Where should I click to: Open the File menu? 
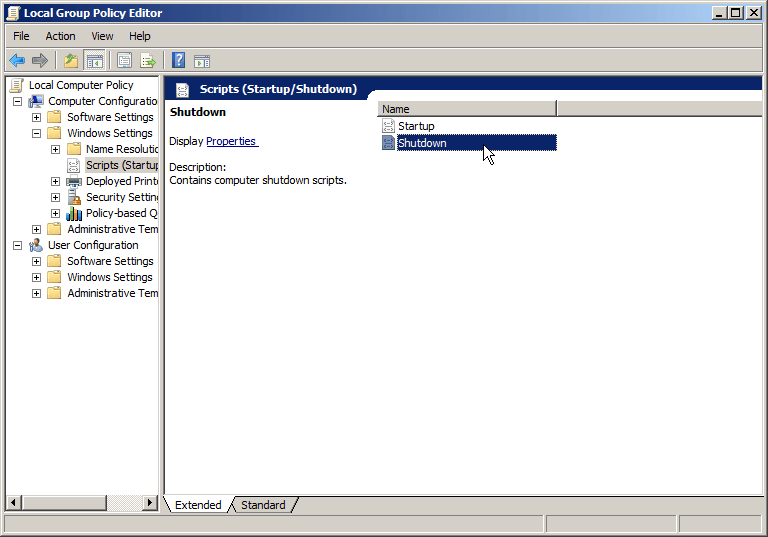(x=21, y=36)
